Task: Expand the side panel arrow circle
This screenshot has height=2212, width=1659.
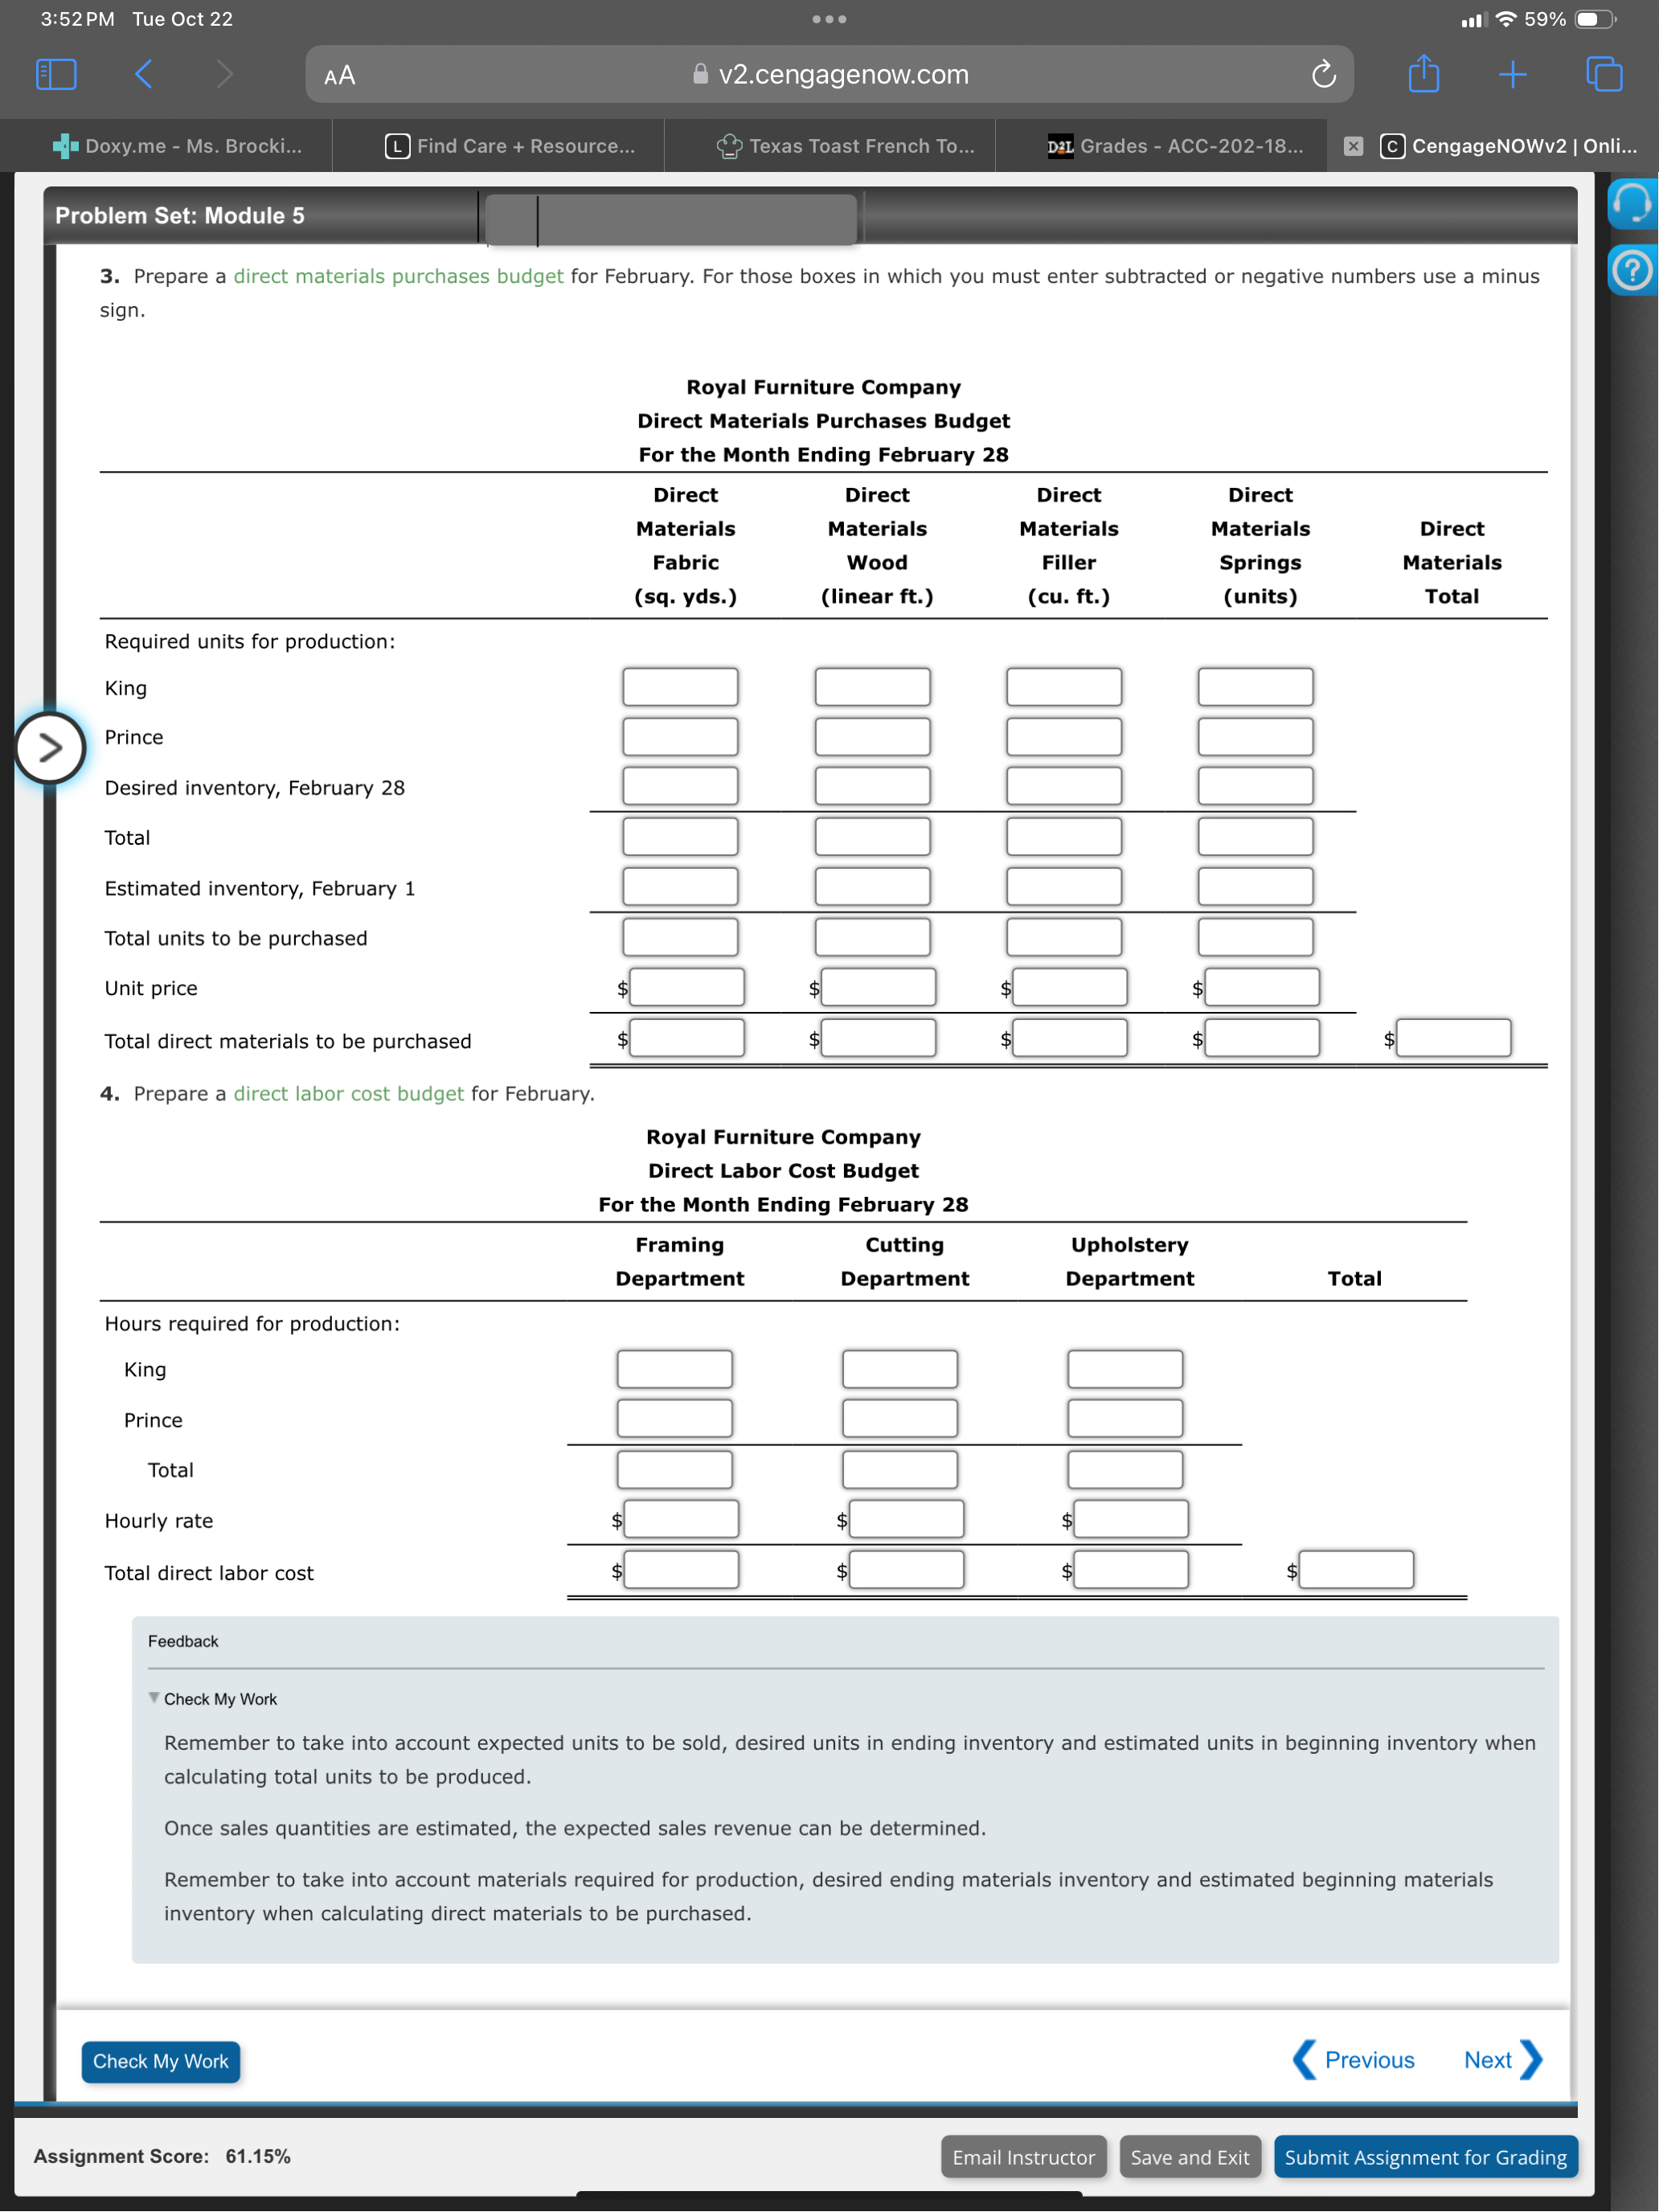Action: (x=49, y=747)
